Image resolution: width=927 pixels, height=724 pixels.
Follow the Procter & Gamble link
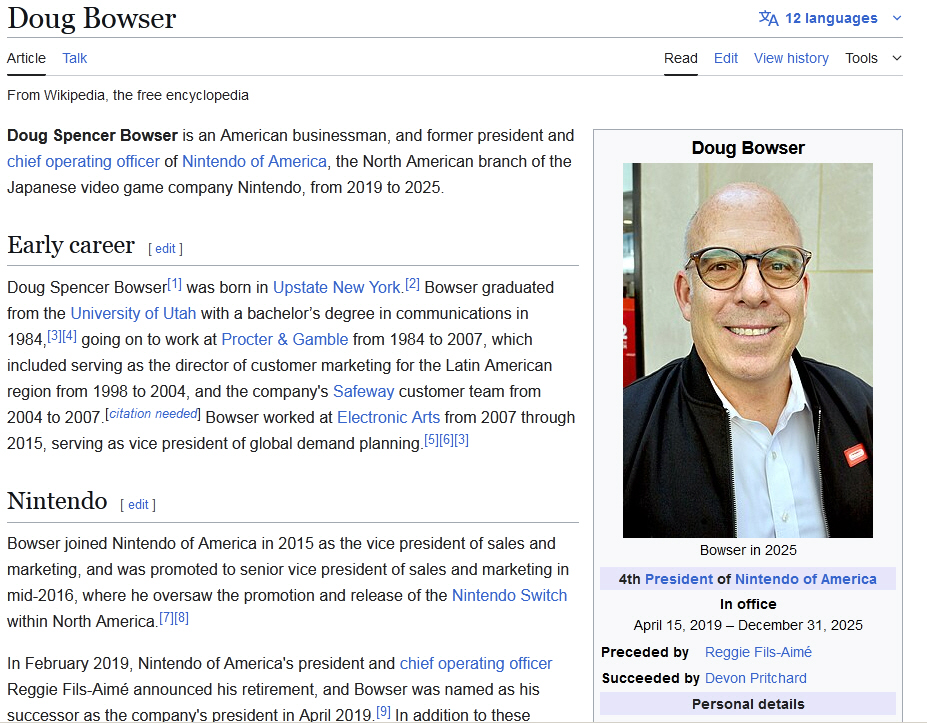pos(284,339)
